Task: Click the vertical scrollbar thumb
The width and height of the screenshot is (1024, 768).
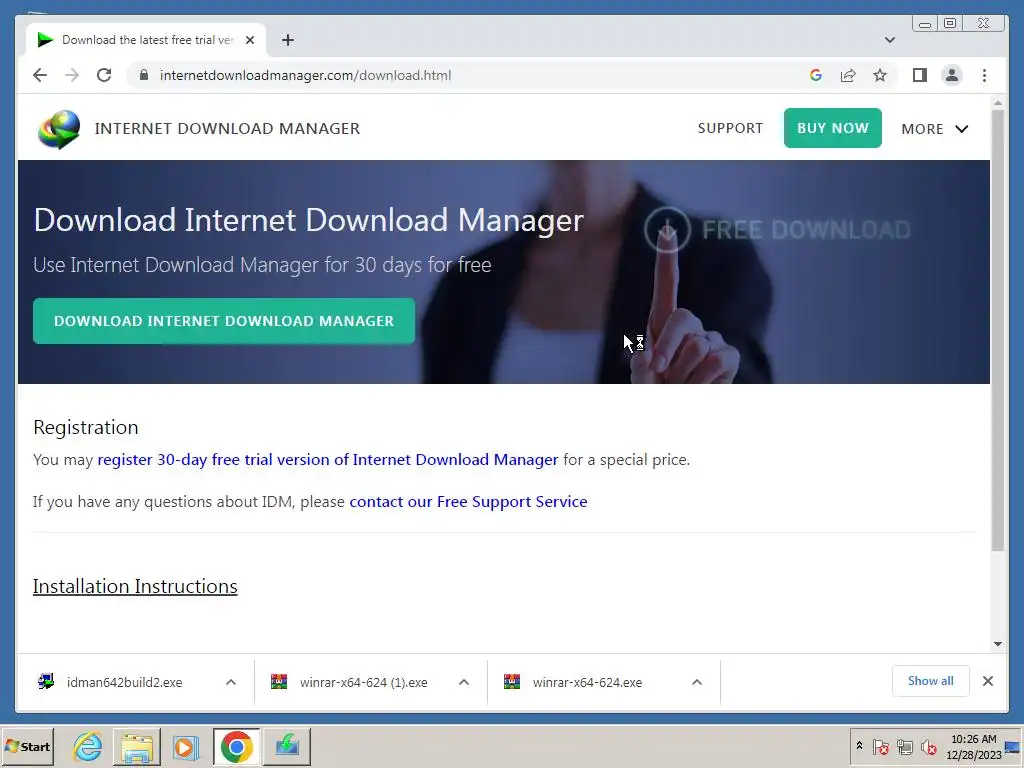Action: 998,330
